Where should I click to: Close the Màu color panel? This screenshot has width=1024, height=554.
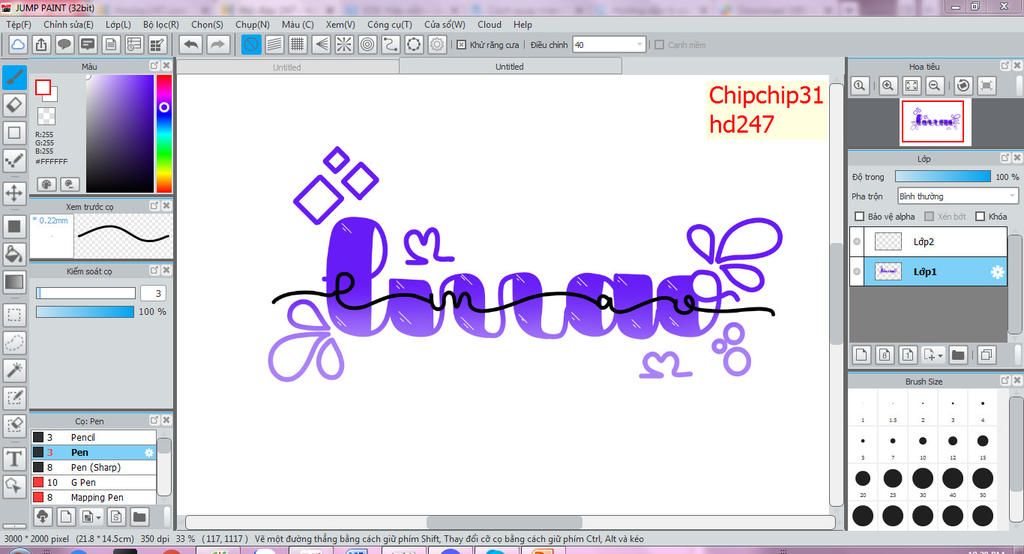click(x=167, y=66)
